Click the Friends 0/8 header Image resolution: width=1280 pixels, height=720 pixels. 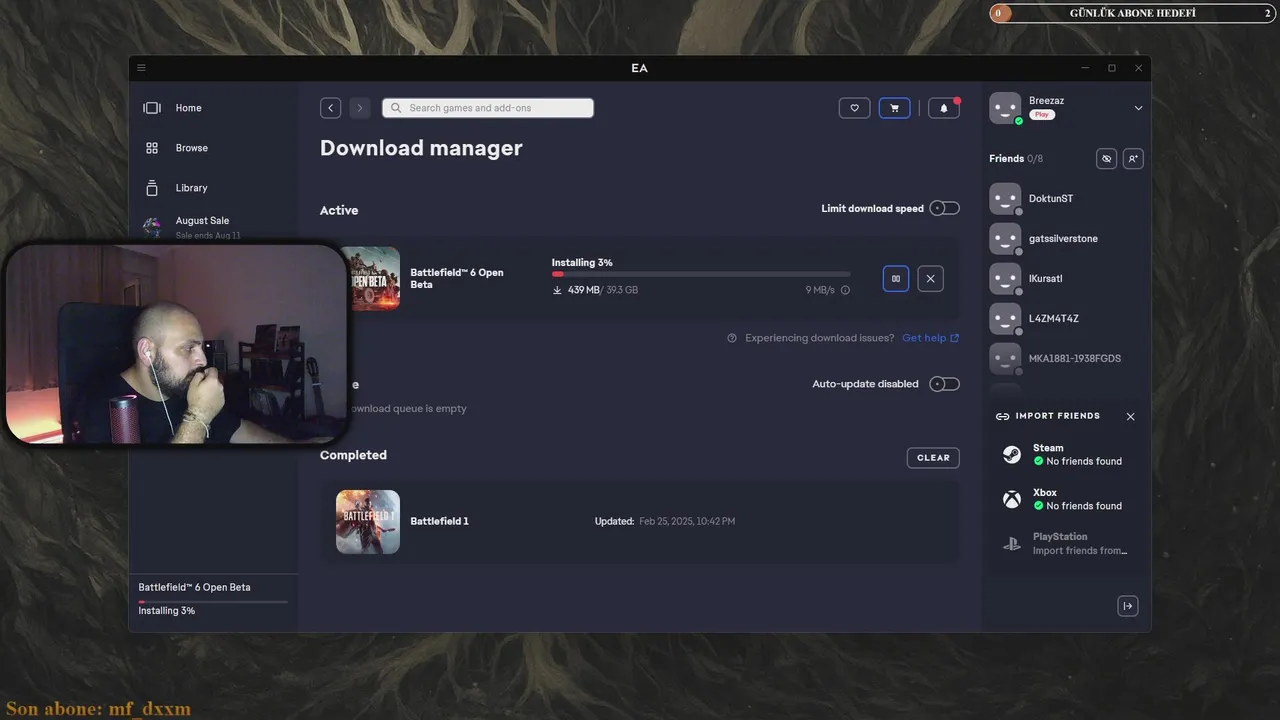point(1016,158)
